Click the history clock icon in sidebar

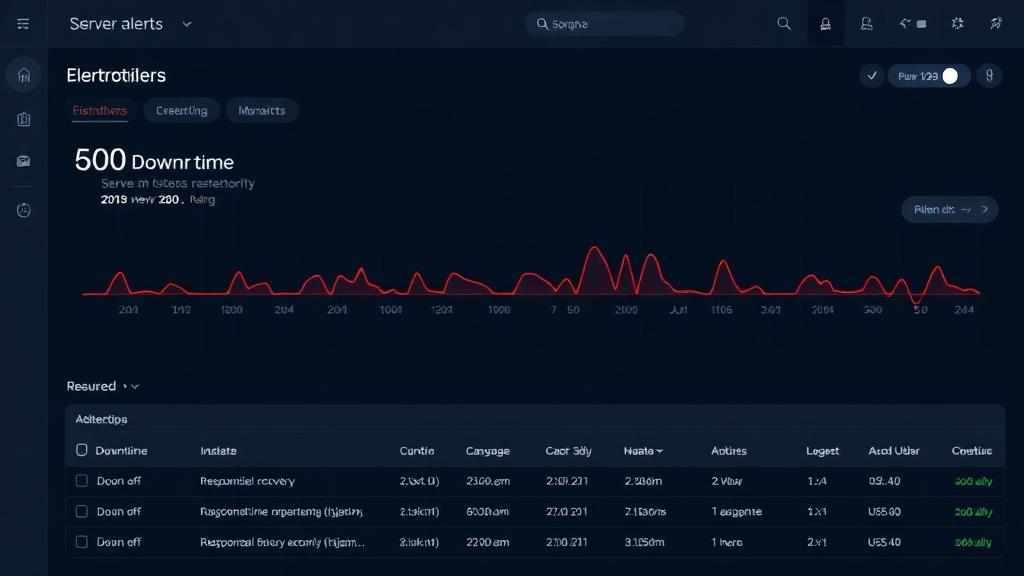coord(22,209)
